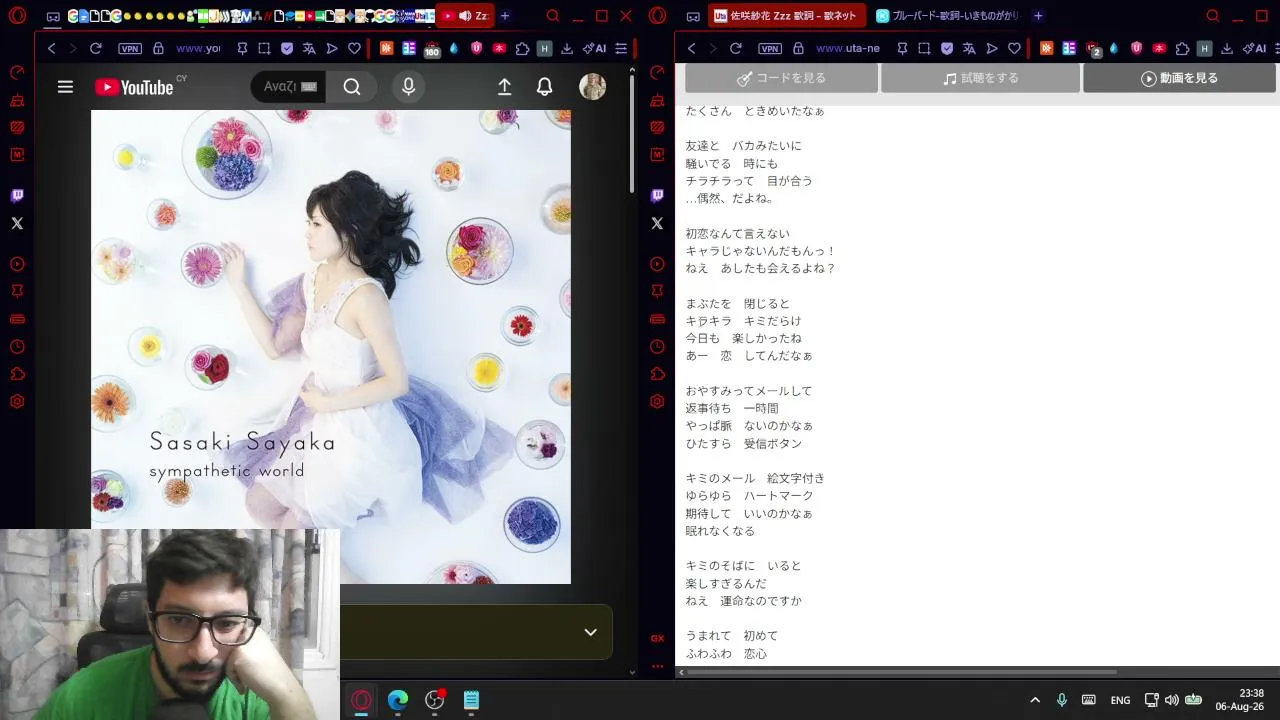Open the YouTube account avatar menu
Viewport: 1280px width, 720px height.
[592, 87]
